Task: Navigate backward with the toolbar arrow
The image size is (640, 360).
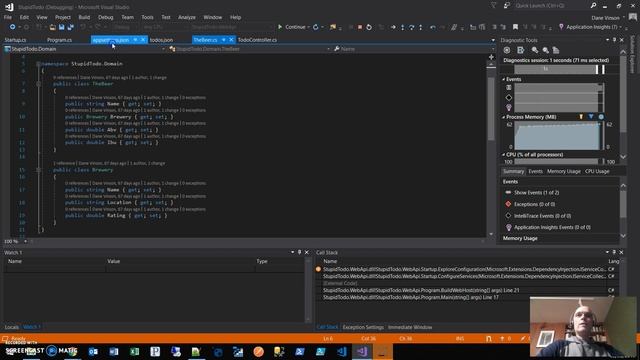Action: [x=12, y=27]
